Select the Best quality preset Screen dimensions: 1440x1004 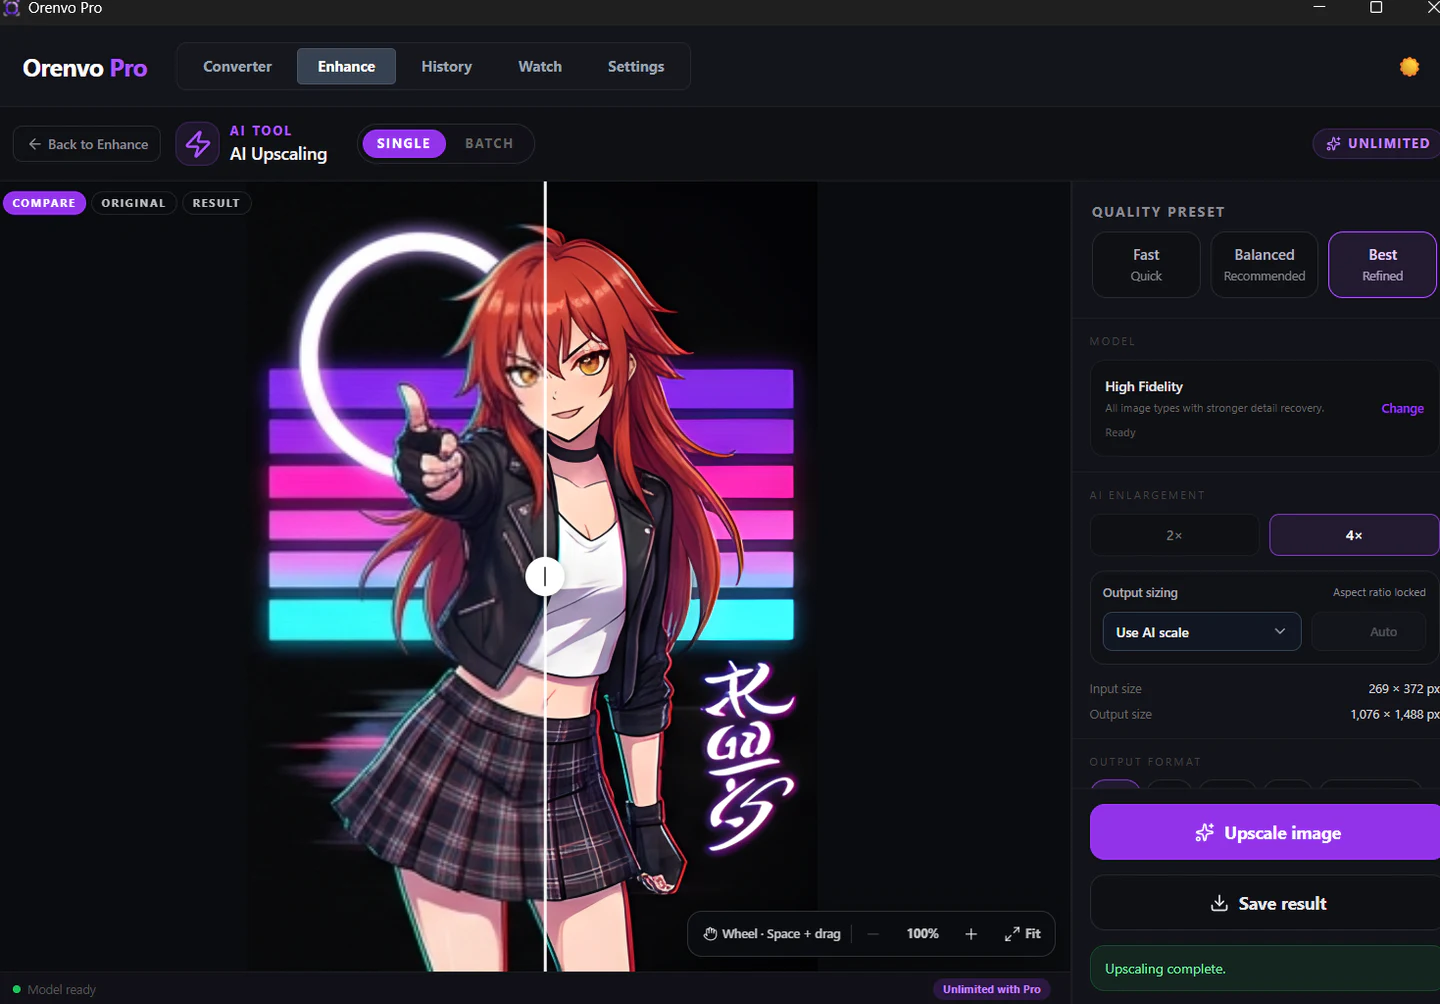pos(1383,265)
